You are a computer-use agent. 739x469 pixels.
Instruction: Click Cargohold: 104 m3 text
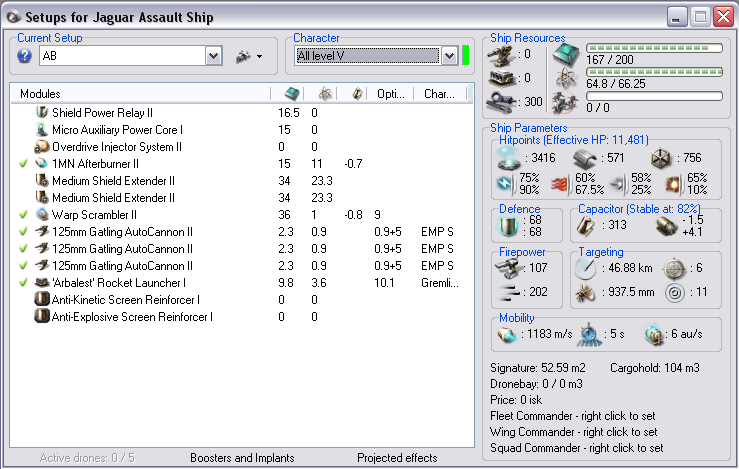click(x=655, y=368)
